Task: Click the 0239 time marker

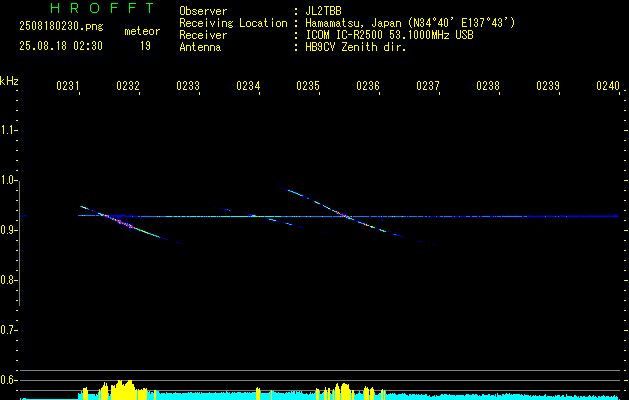Action: pyautogui.click(x=548, y=86)
